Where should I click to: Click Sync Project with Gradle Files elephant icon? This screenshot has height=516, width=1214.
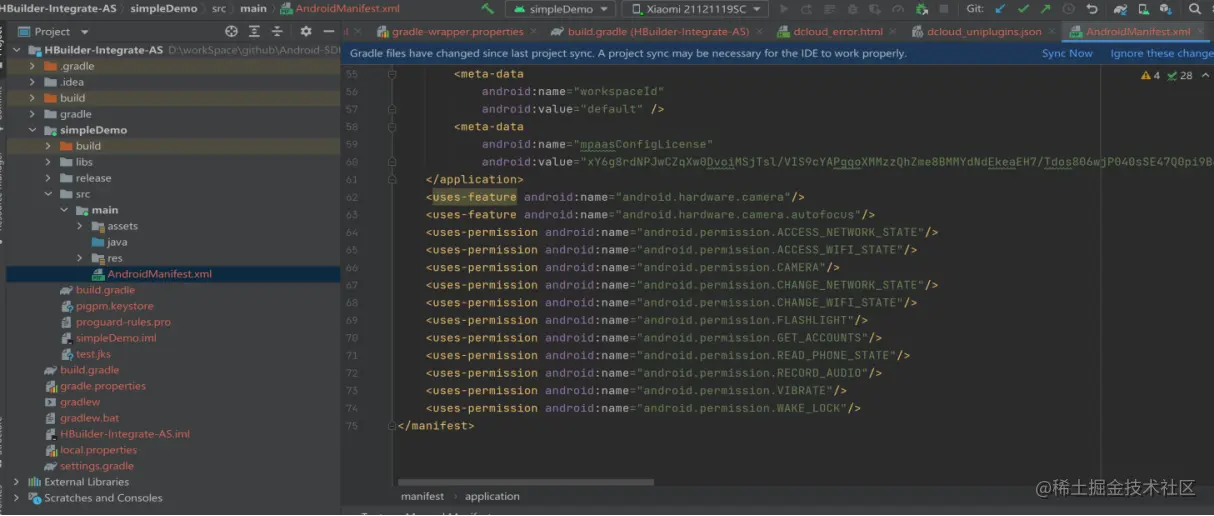tap(1121, 9)
